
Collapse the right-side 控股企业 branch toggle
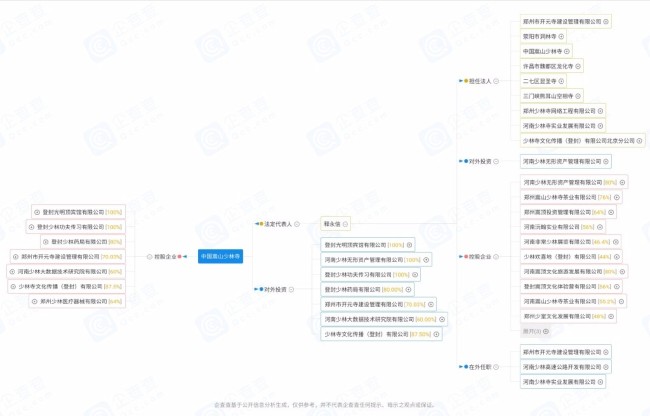click(x=496, y=256)
